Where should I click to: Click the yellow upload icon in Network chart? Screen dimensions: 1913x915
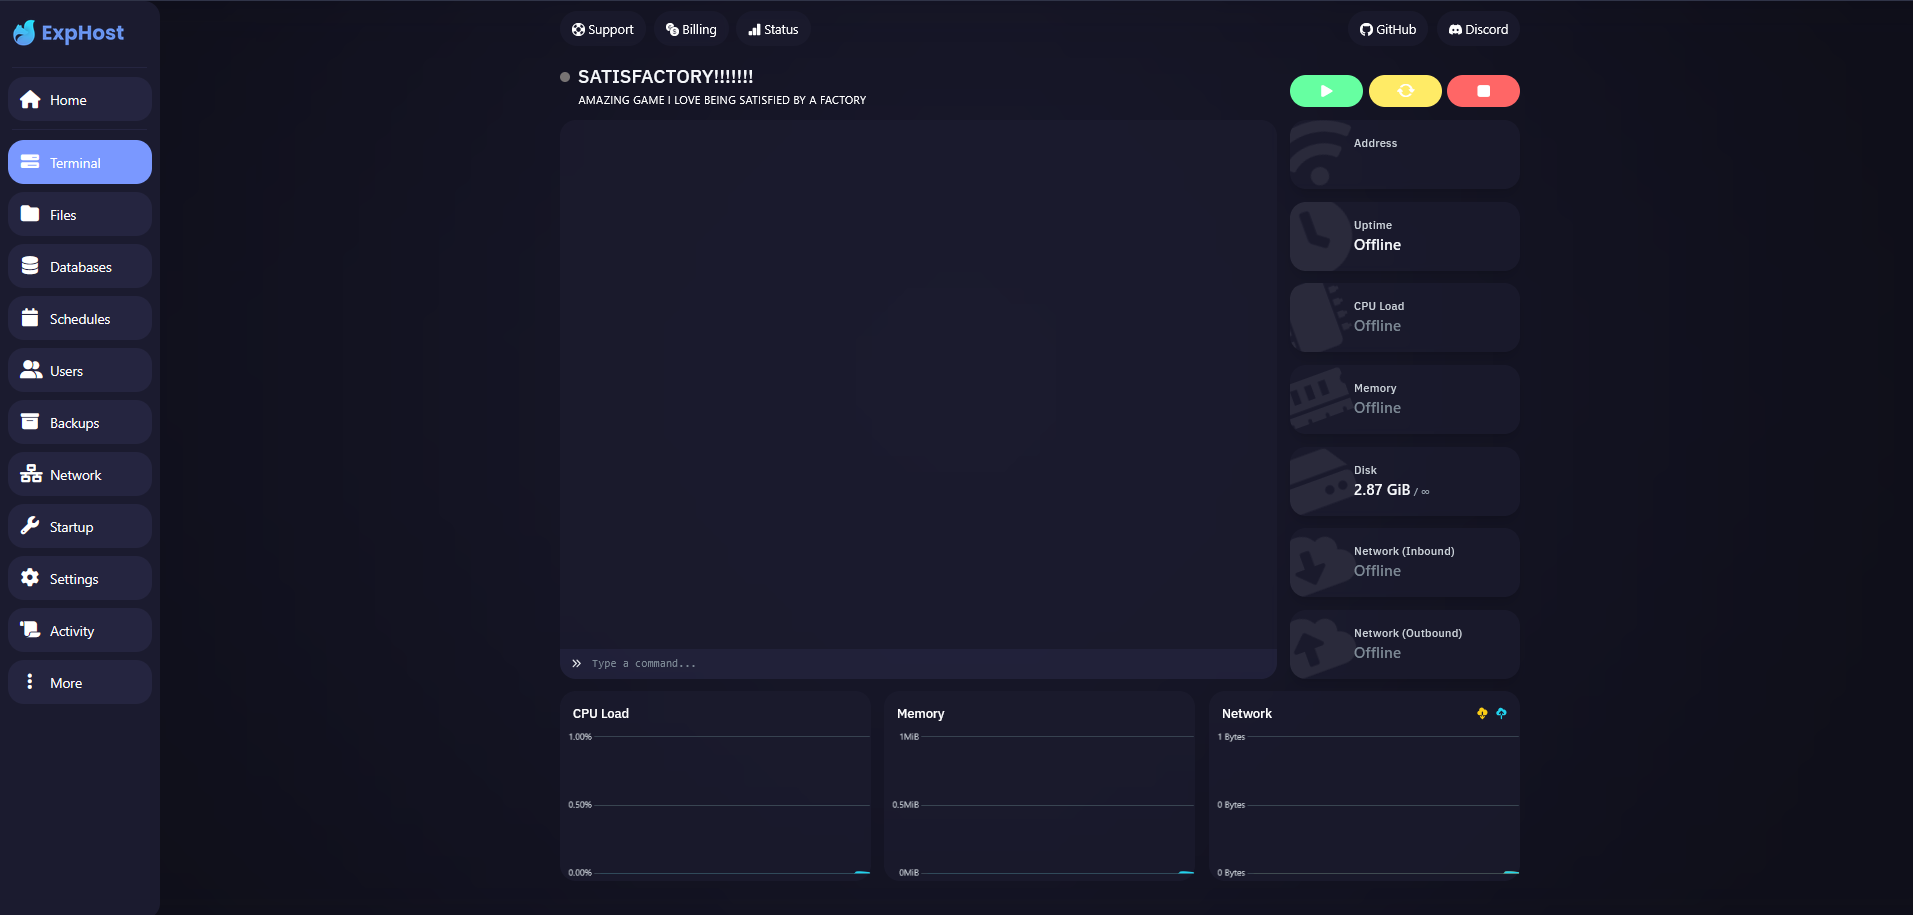tap(1482, 713)
